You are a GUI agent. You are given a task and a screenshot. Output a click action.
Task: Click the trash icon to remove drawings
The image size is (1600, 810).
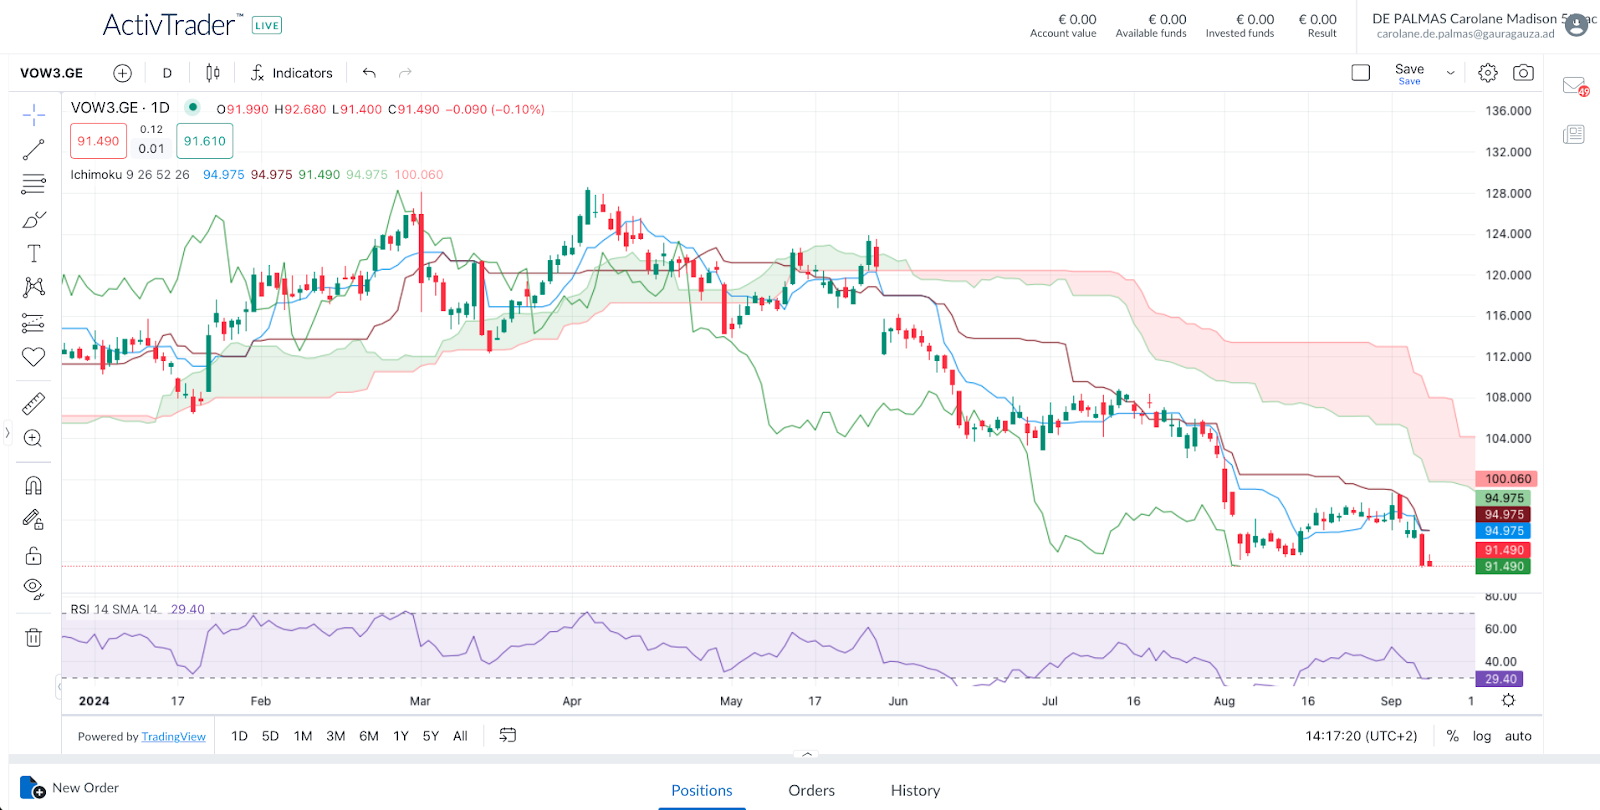click(x=33, y=637)
